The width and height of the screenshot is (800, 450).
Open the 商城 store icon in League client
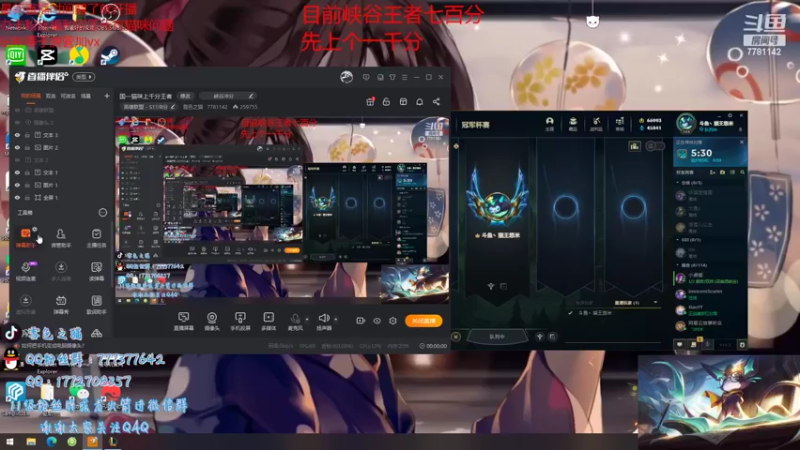coord(619,123)
